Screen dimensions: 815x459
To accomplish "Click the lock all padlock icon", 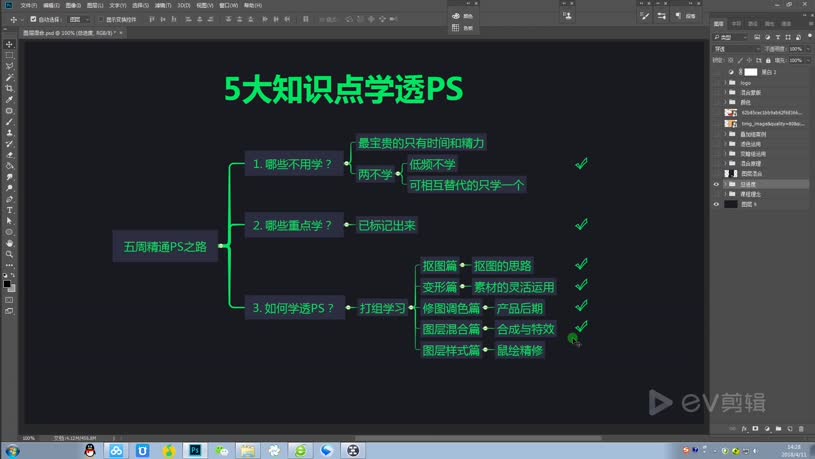I will [x=768, y=60].
